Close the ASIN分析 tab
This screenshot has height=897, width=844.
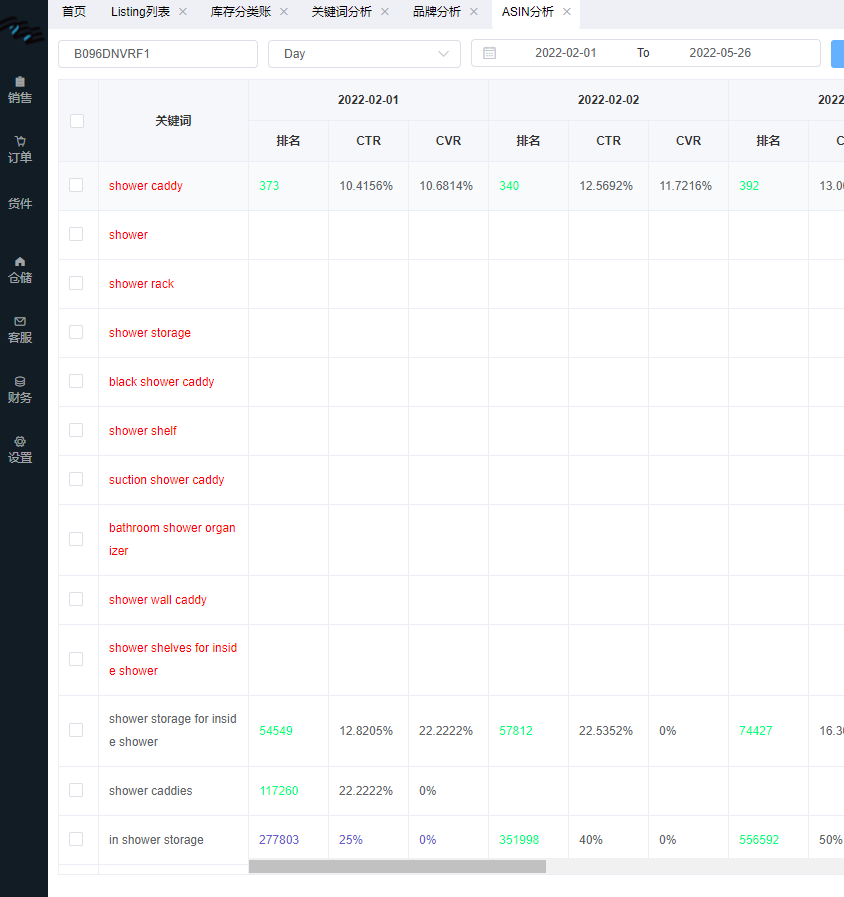coord(566,12)
